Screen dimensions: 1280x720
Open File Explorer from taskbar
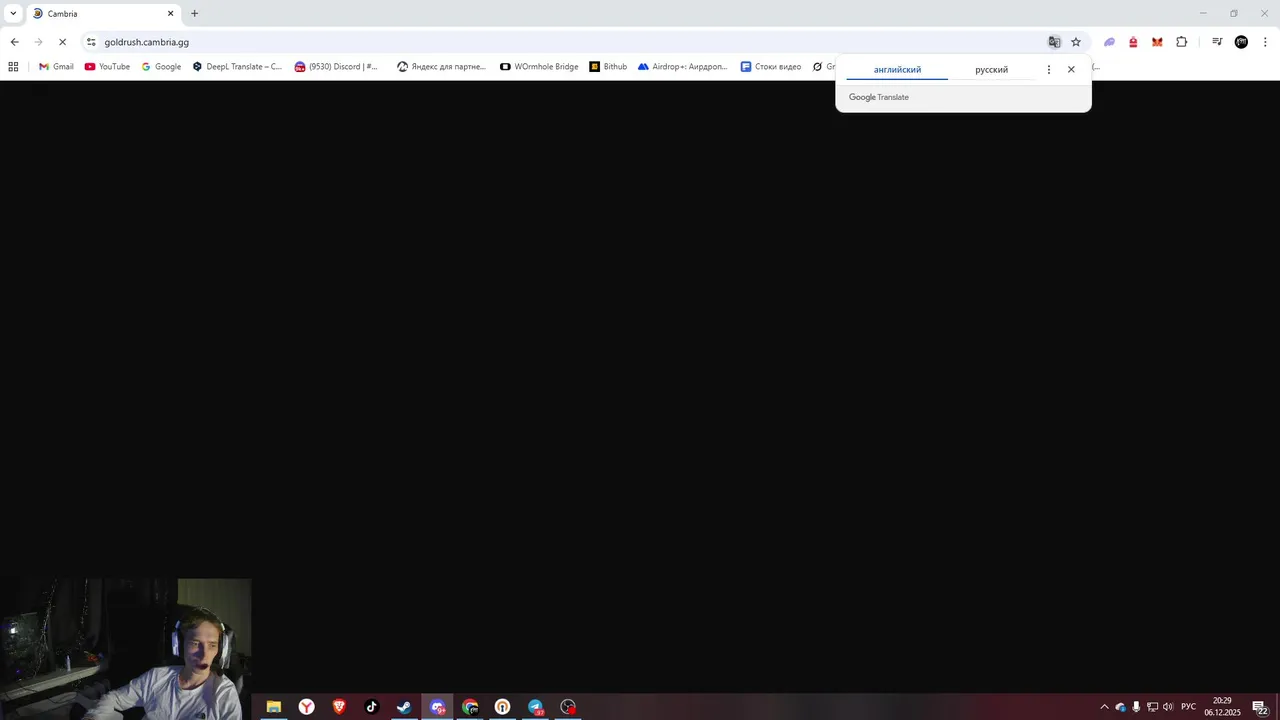[273, 707]
